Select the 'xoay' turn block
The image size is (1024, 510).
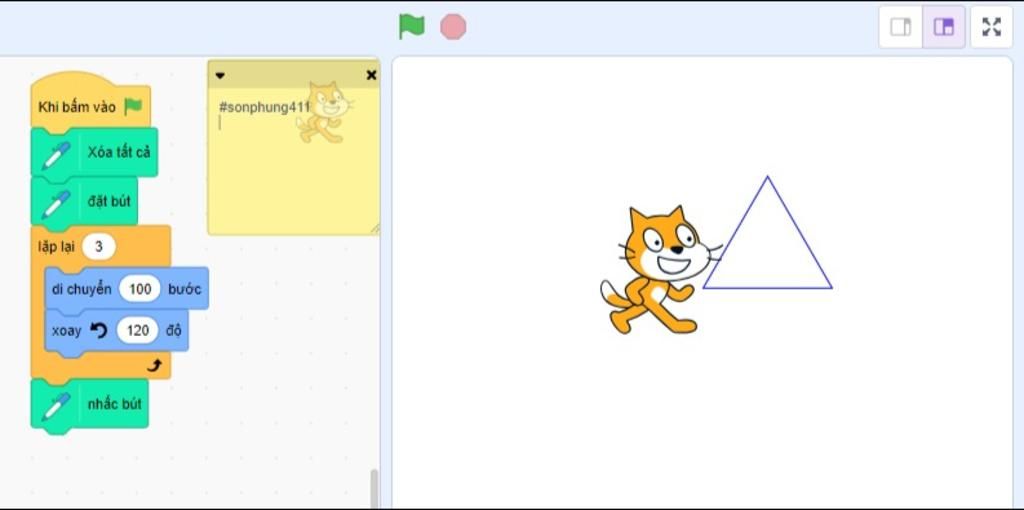[x=116, y=330]
